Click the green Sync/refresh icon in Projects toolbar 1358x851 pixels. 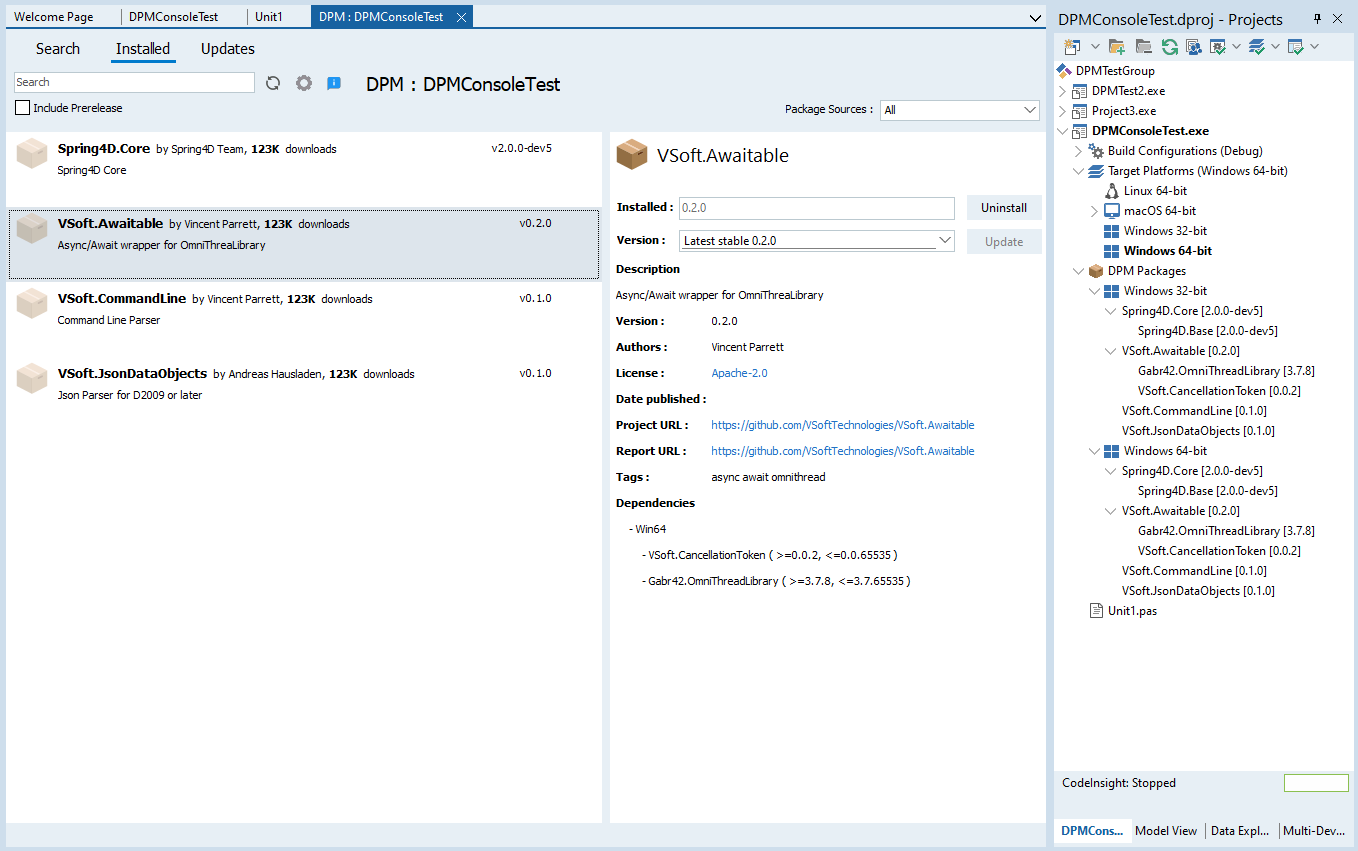(1169, 46)
